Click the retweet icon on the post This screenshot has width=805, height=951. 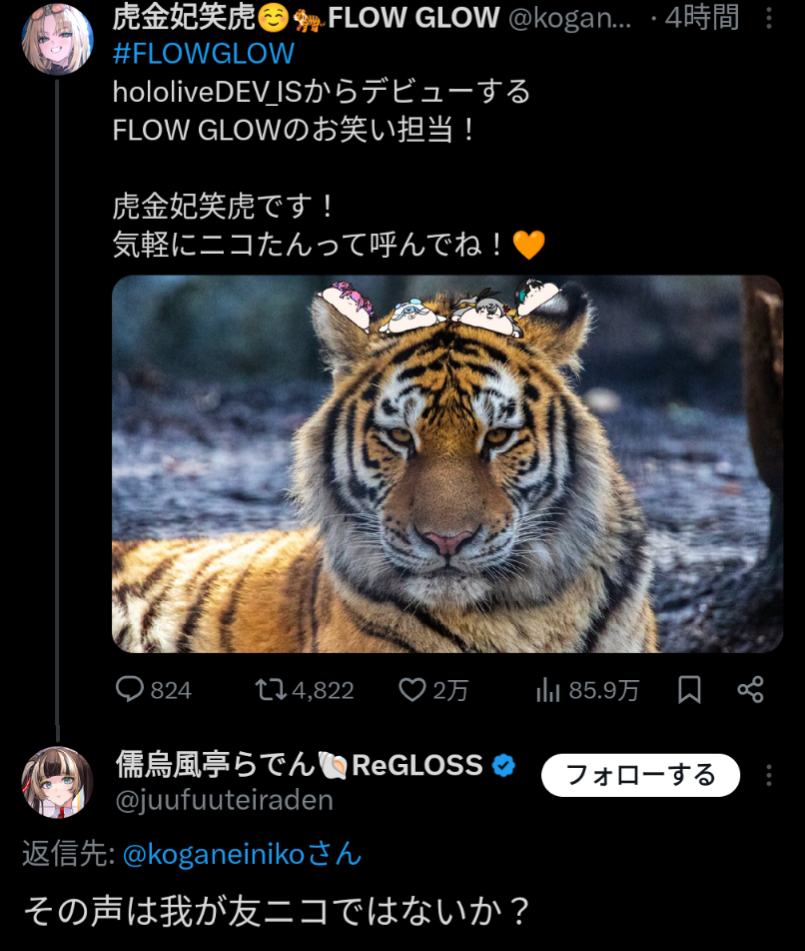coord(268,689)
